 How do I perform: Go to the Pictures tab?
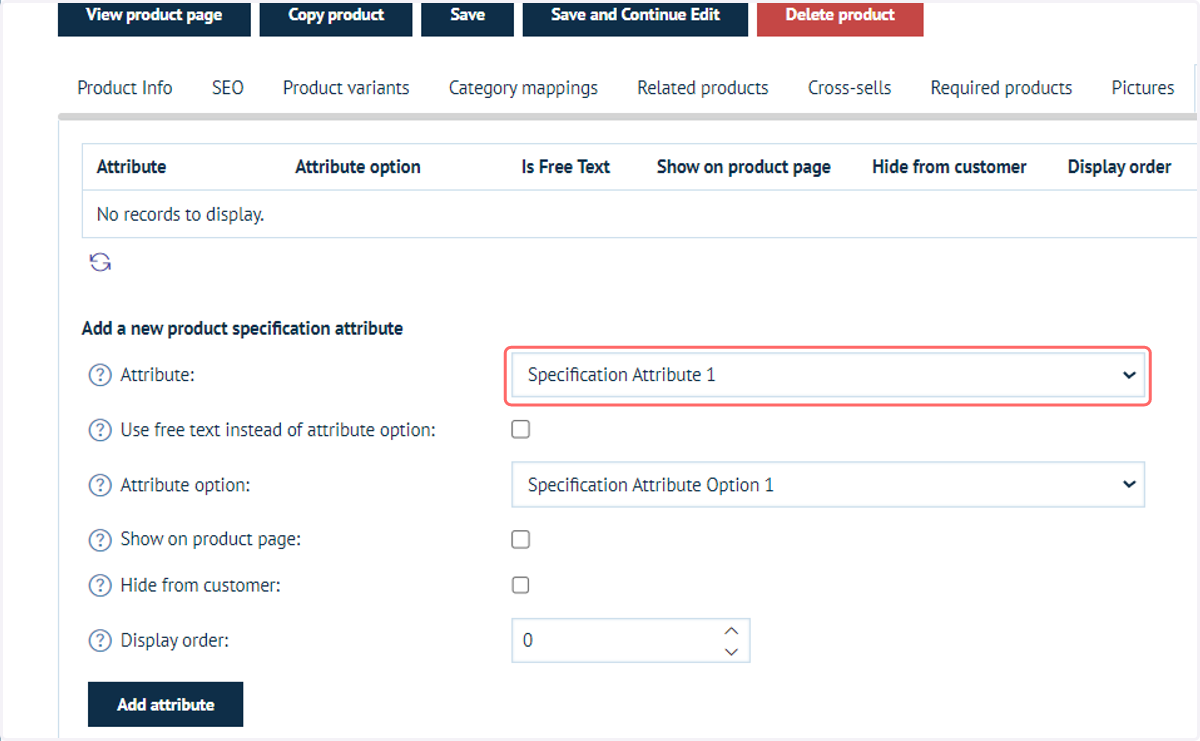tap(1143, 88)
